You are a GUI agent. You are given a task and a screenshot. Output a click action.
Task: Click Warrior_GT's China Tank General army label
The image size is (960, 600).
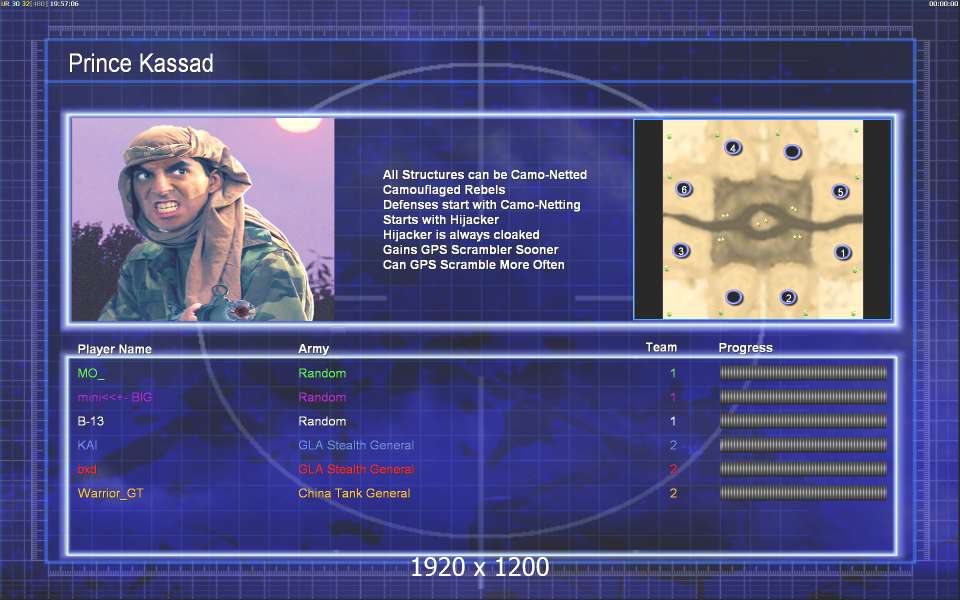[x=354, y=493]
